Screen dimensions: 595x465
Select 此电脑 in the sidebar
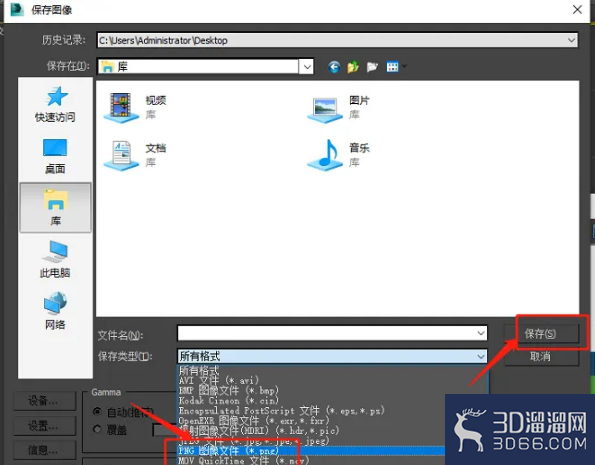click(55, 259)
